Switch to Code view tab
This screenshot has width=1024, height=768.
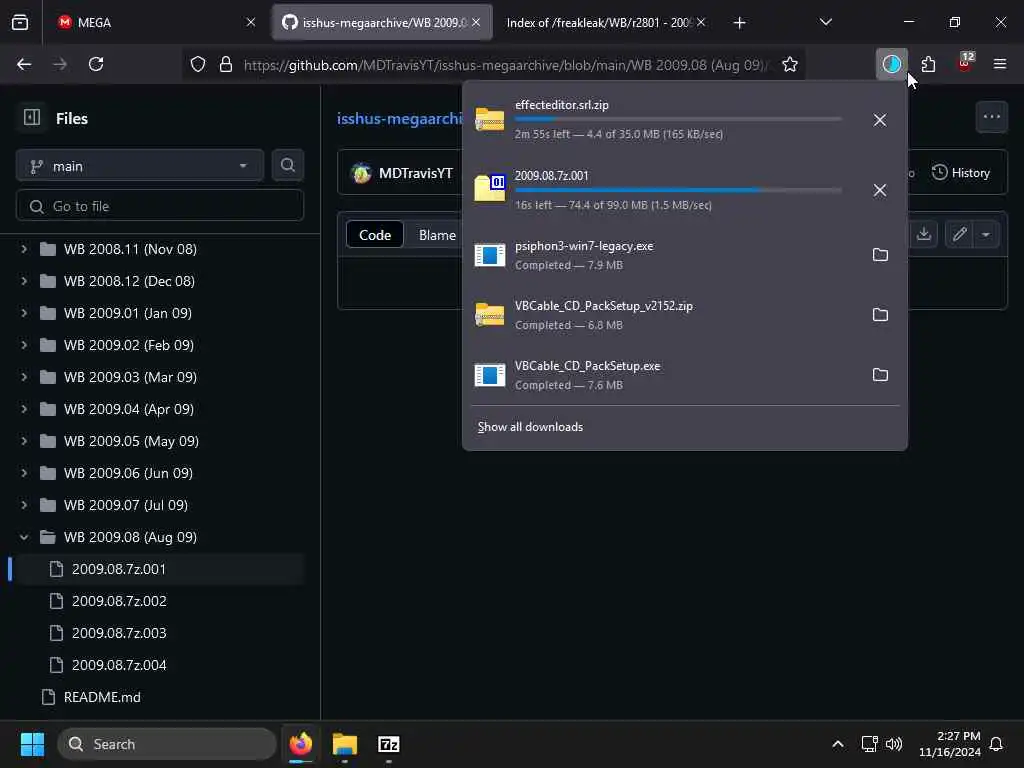(375, 235)
